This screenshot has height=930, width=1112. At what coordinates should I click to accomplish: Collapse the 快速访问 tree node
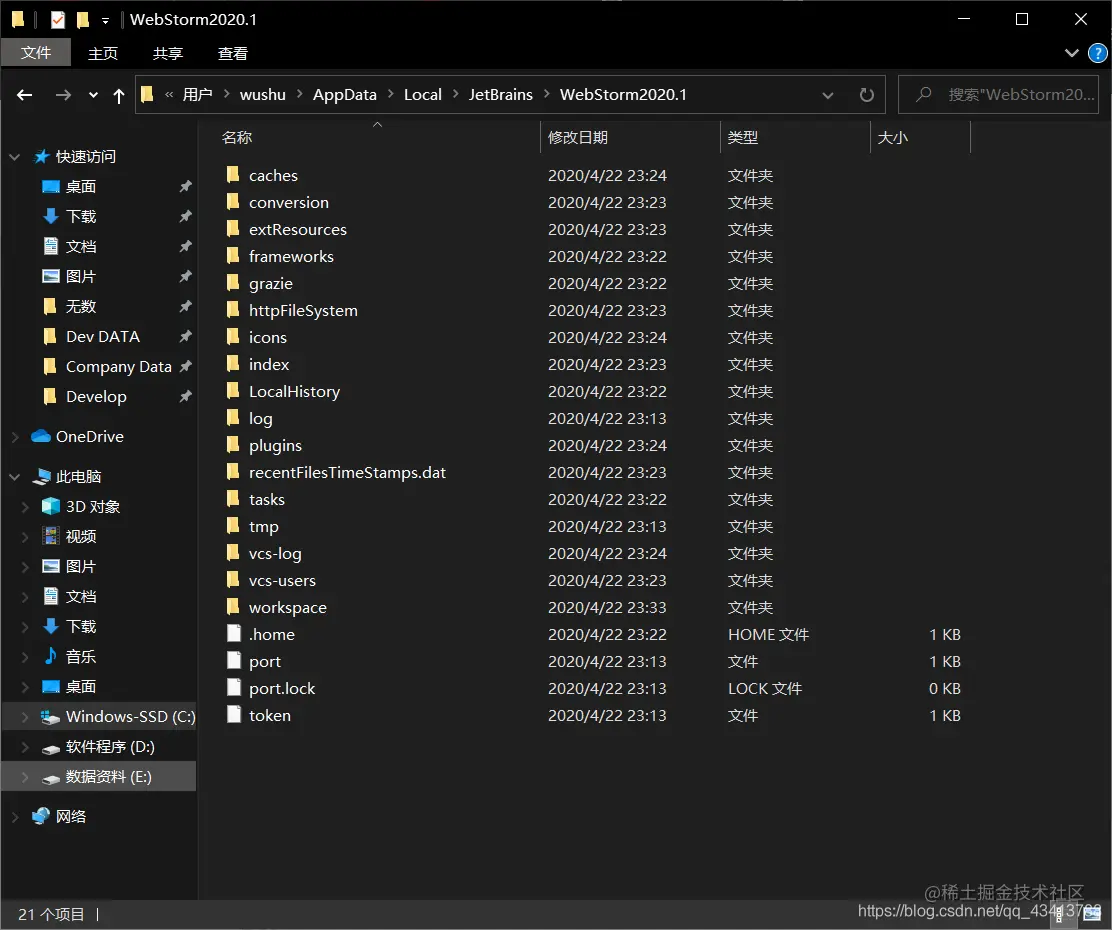point(14,157)
